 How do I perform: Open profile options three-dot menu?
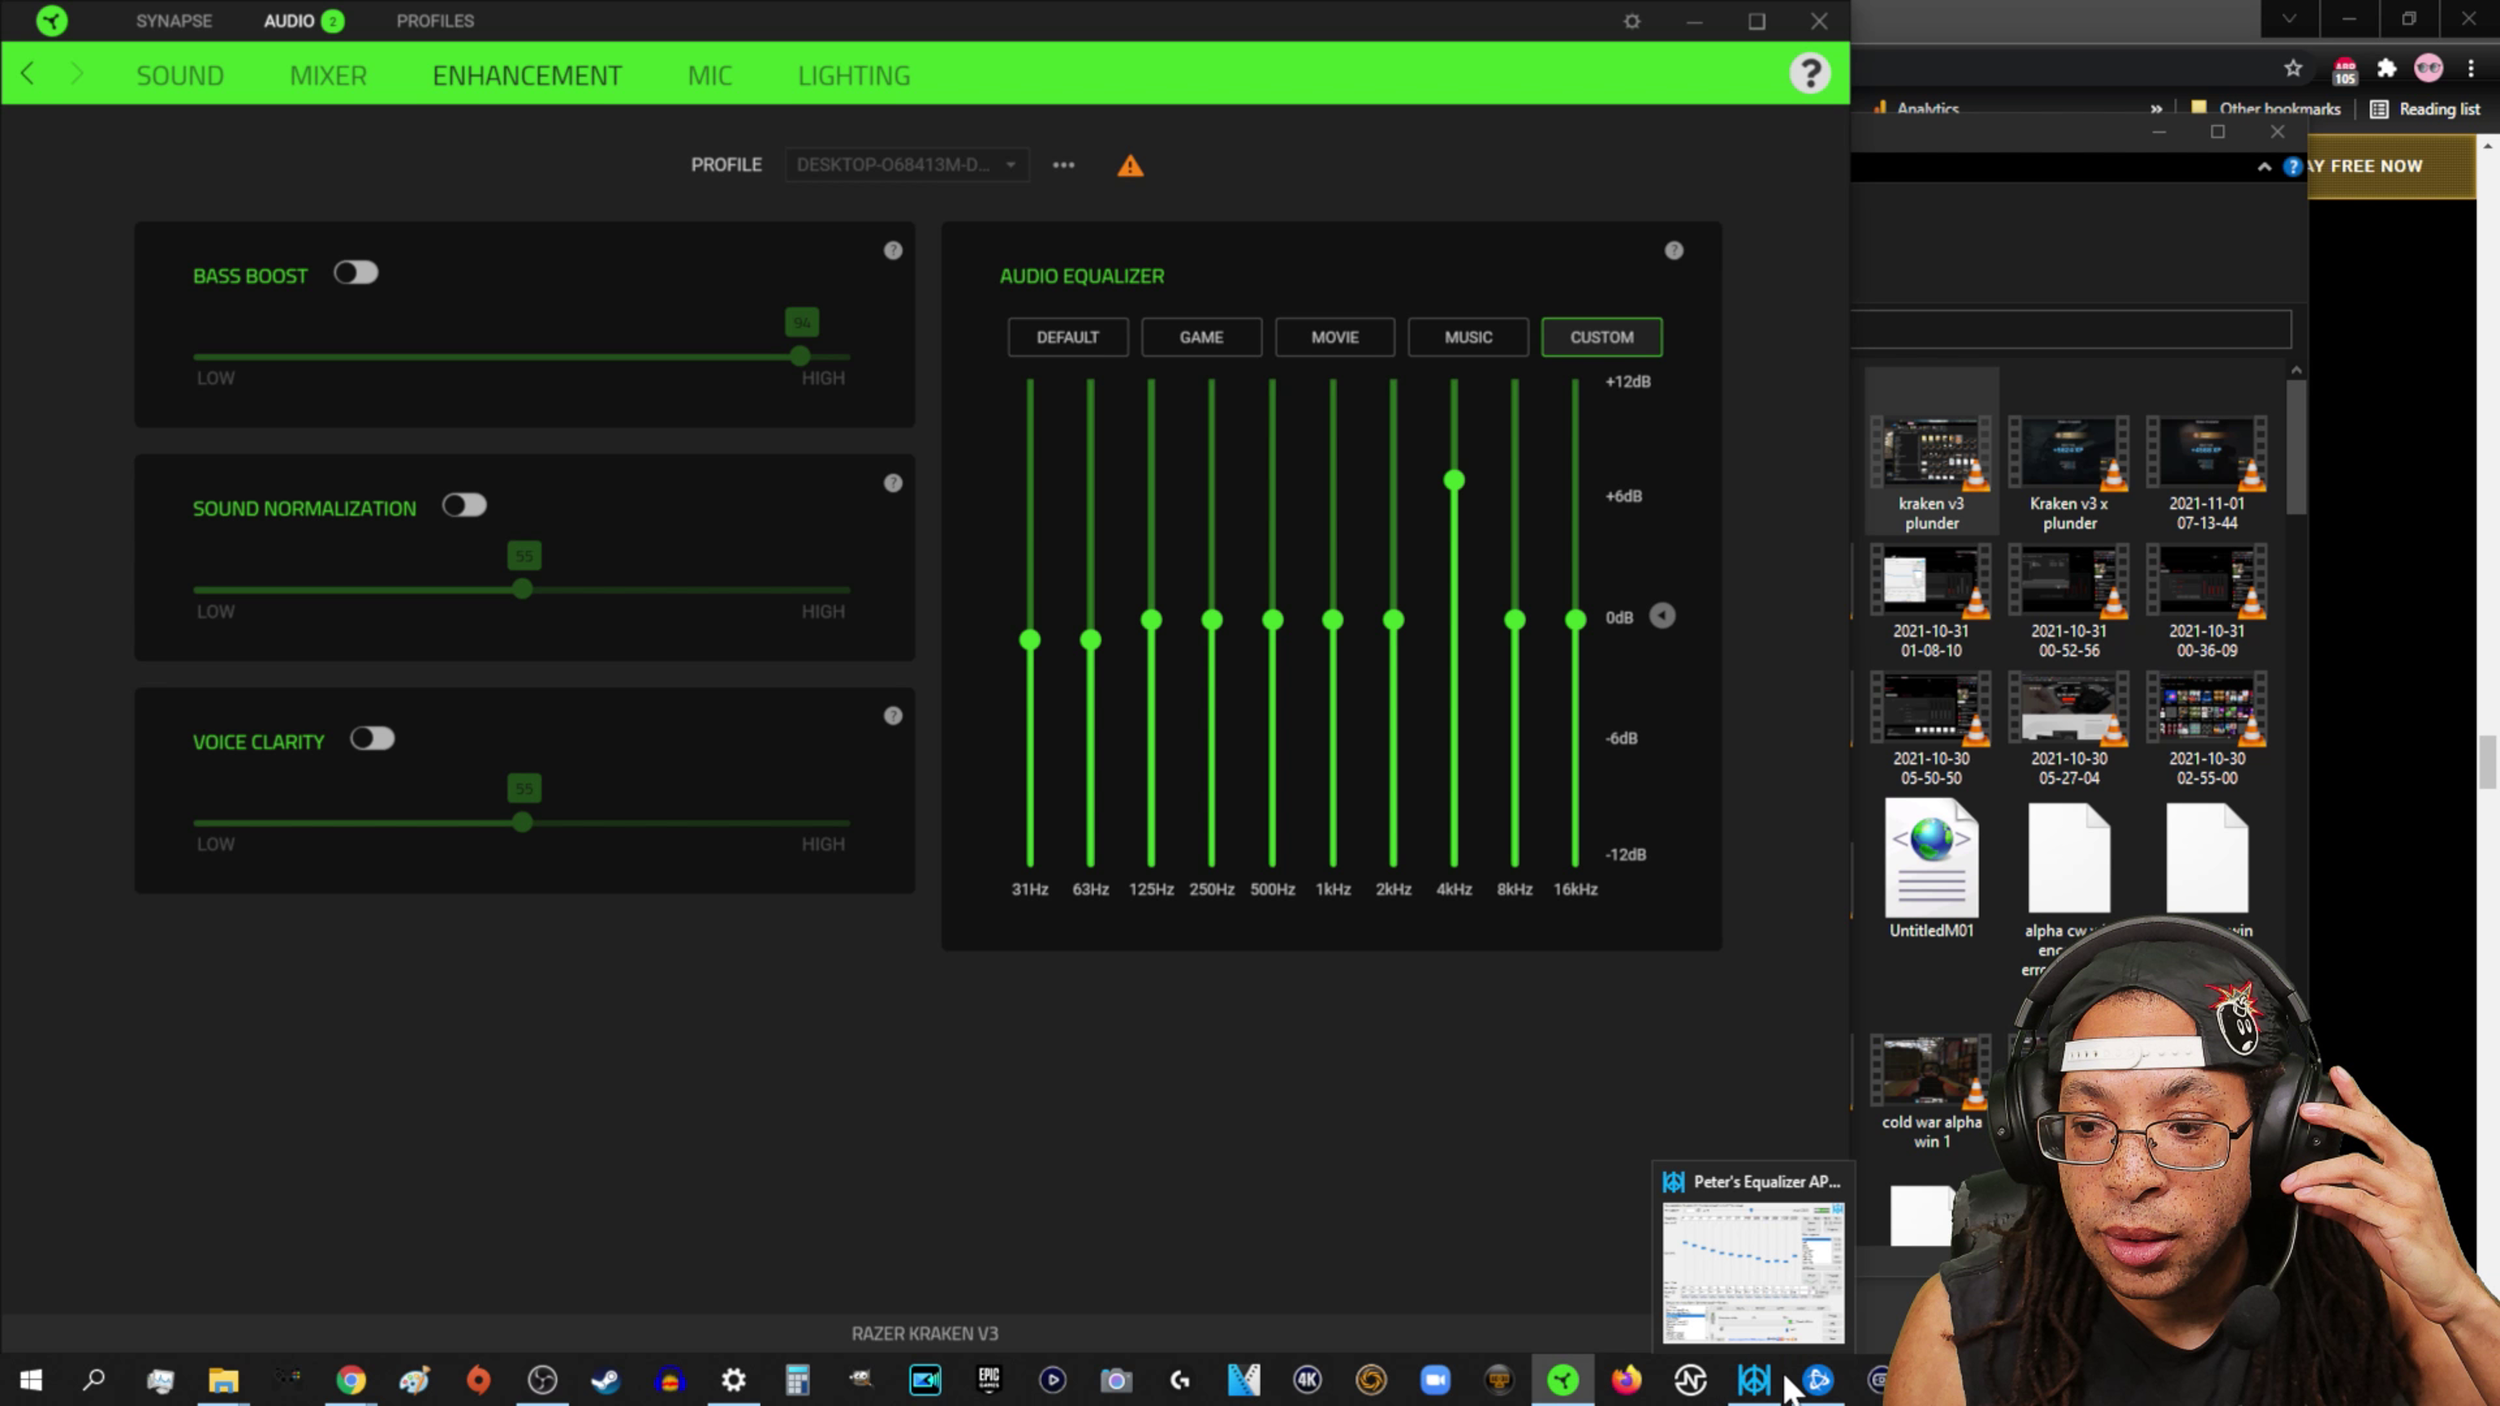(1063, 165)
